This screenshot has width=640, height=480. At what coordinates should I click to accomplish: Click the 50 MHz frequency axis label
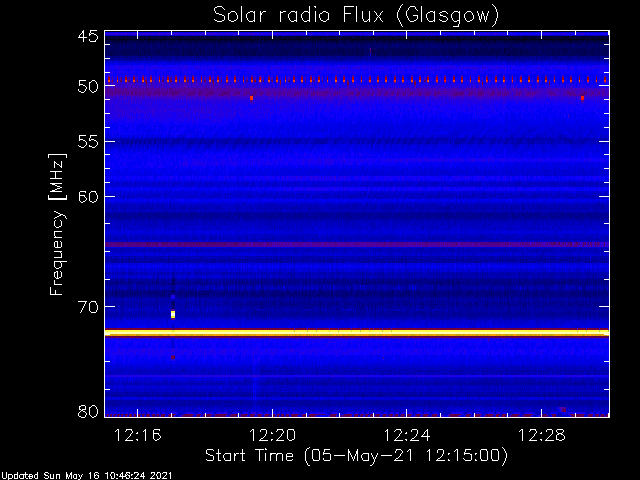[88, 87]
